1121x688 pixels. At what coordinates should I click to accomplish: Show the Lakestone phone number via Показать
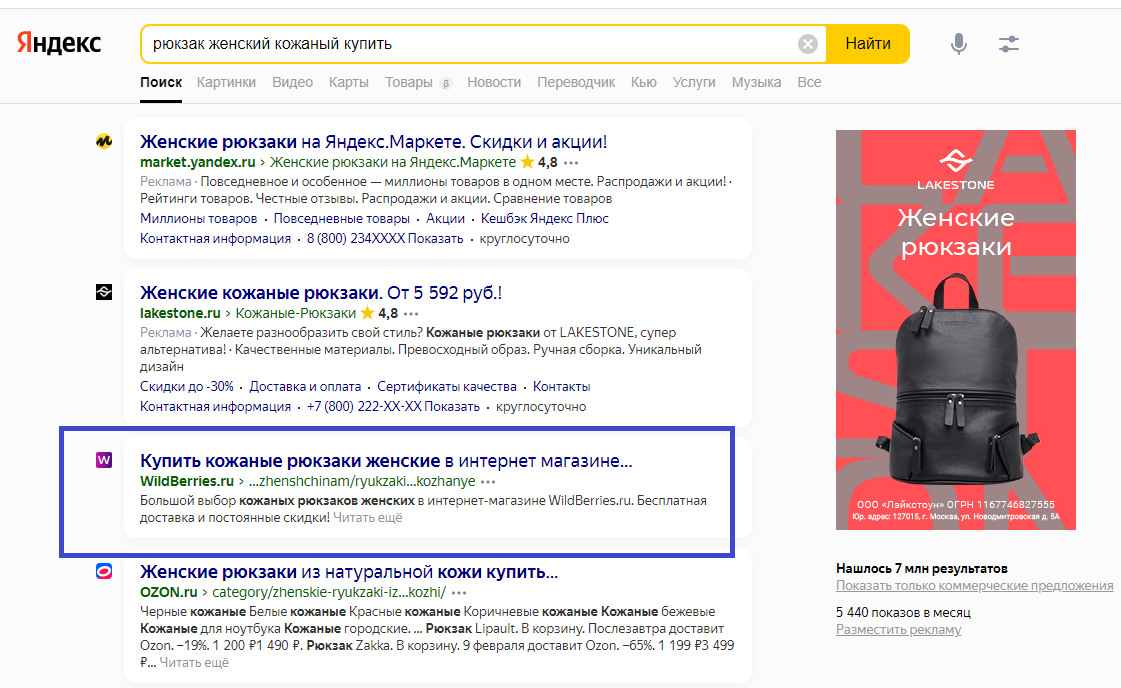(x=452, y=407)
